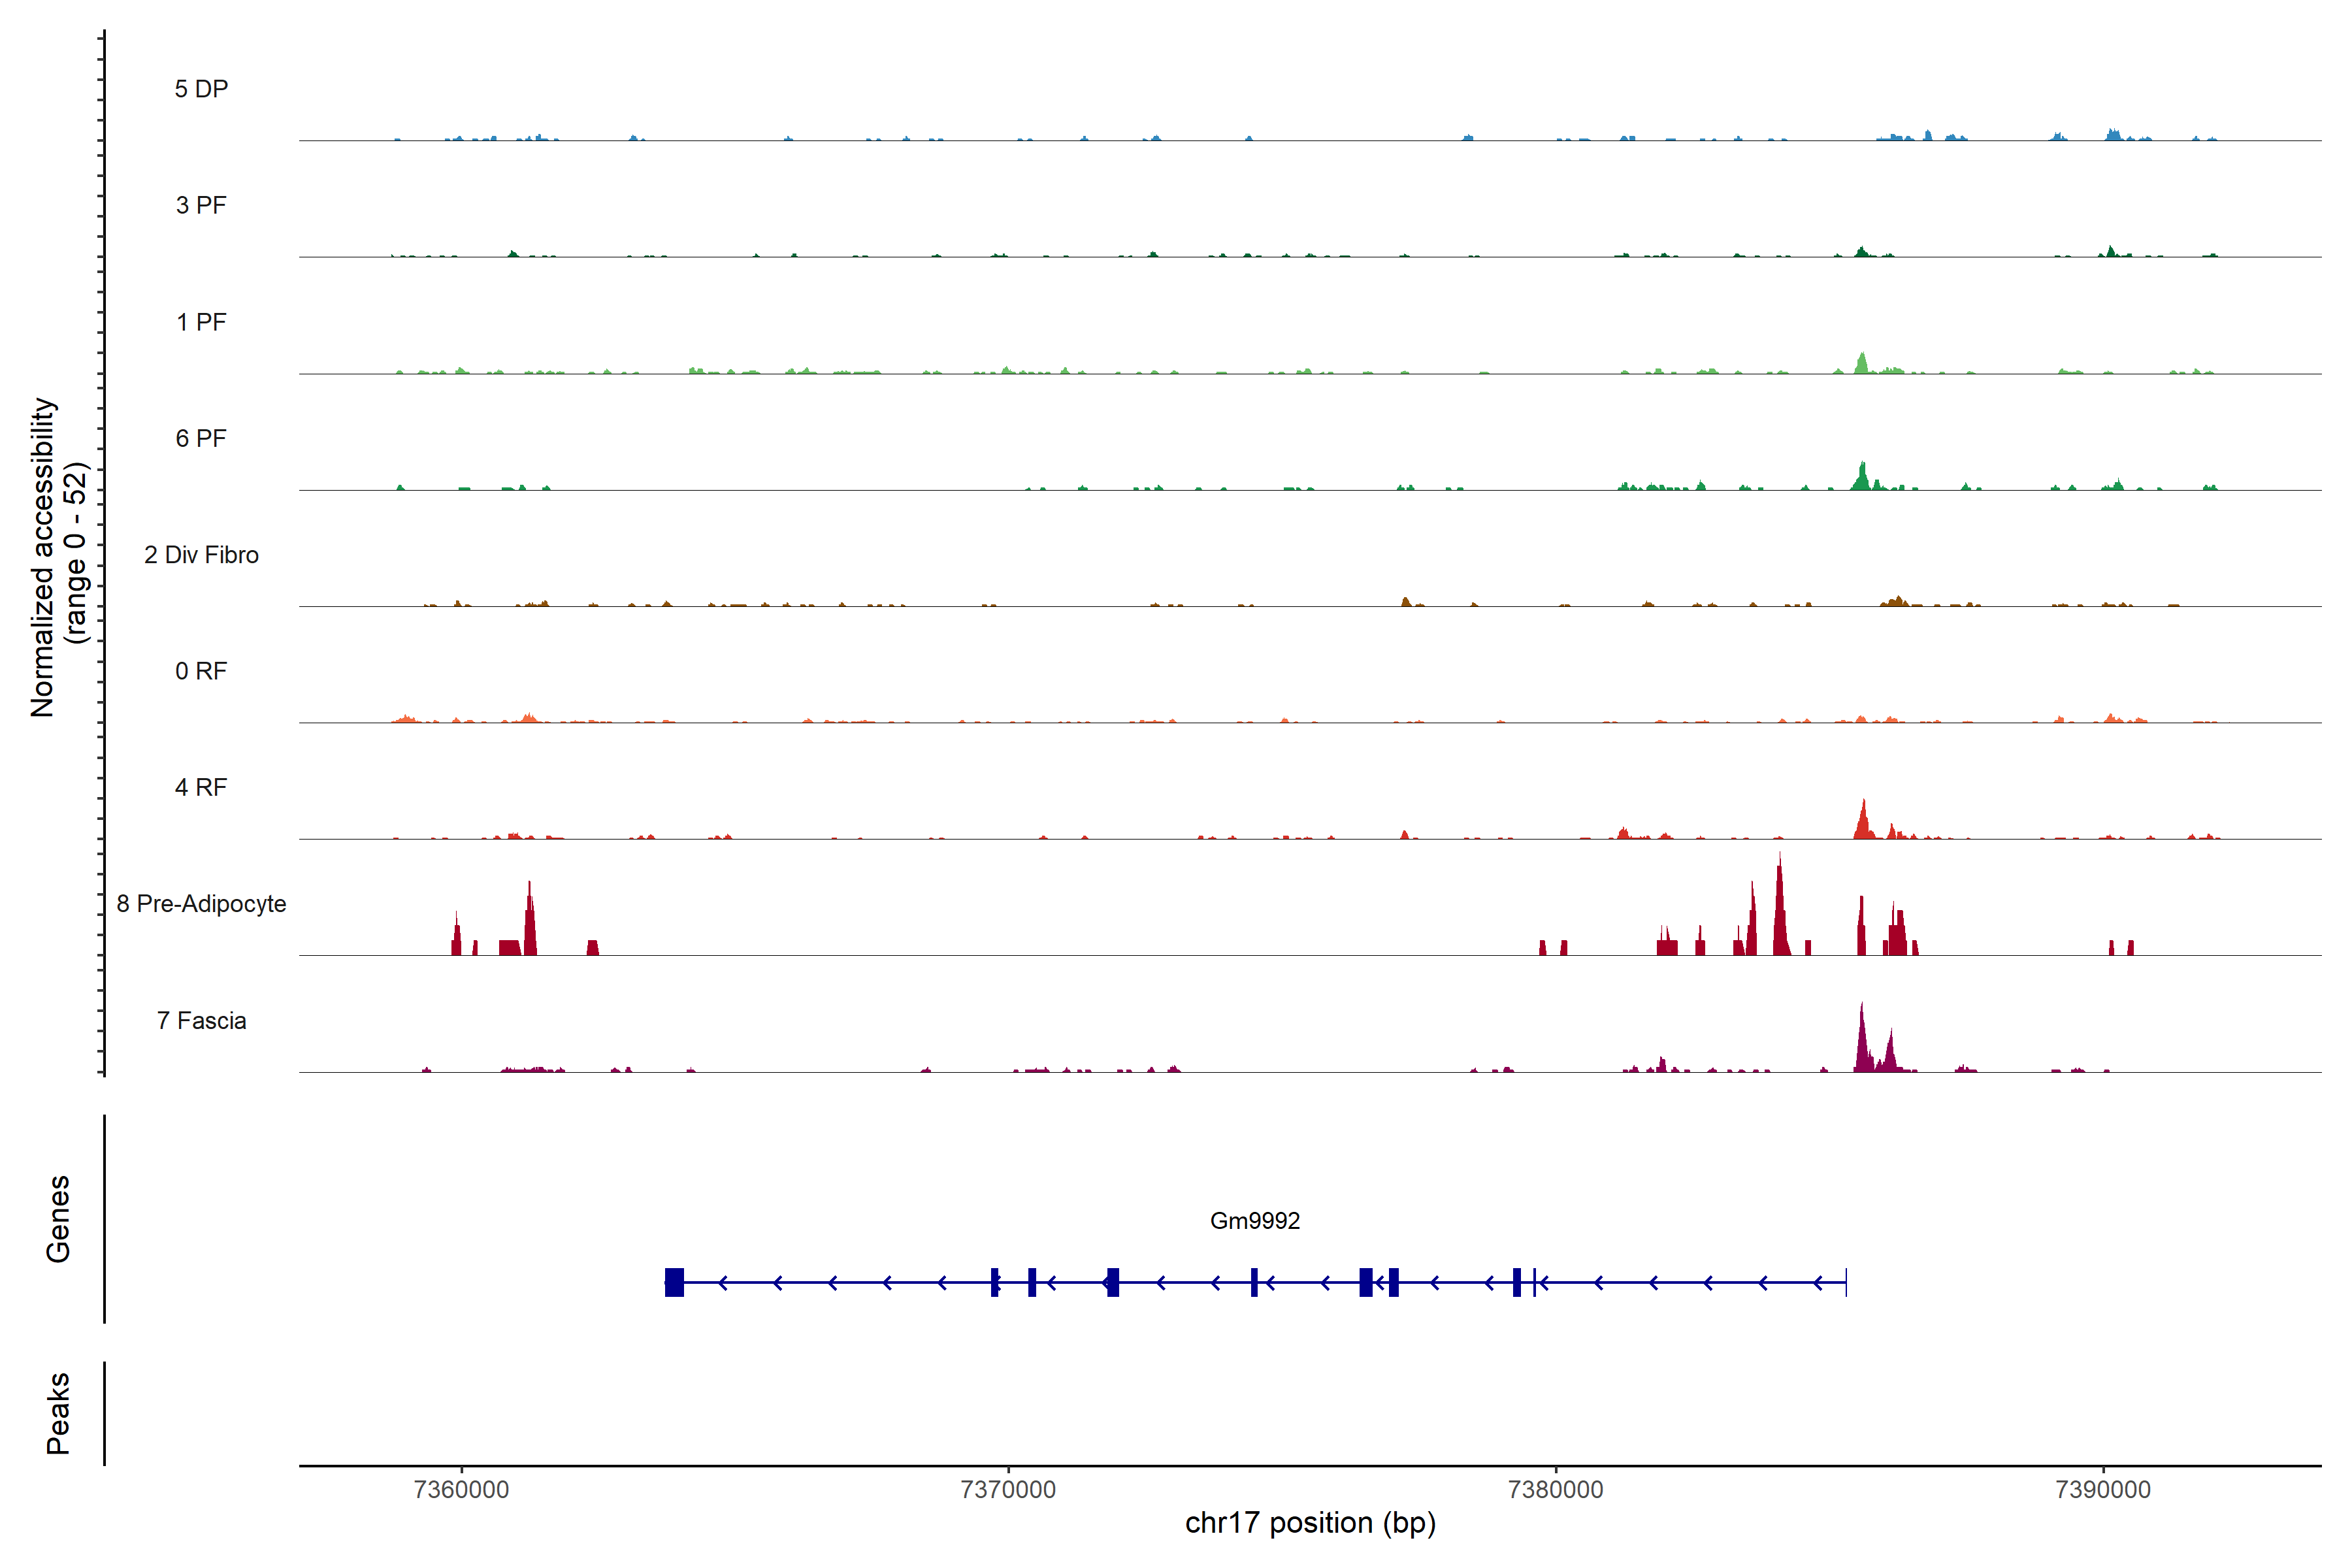Click the 5 DP track label

coord(201,89)
